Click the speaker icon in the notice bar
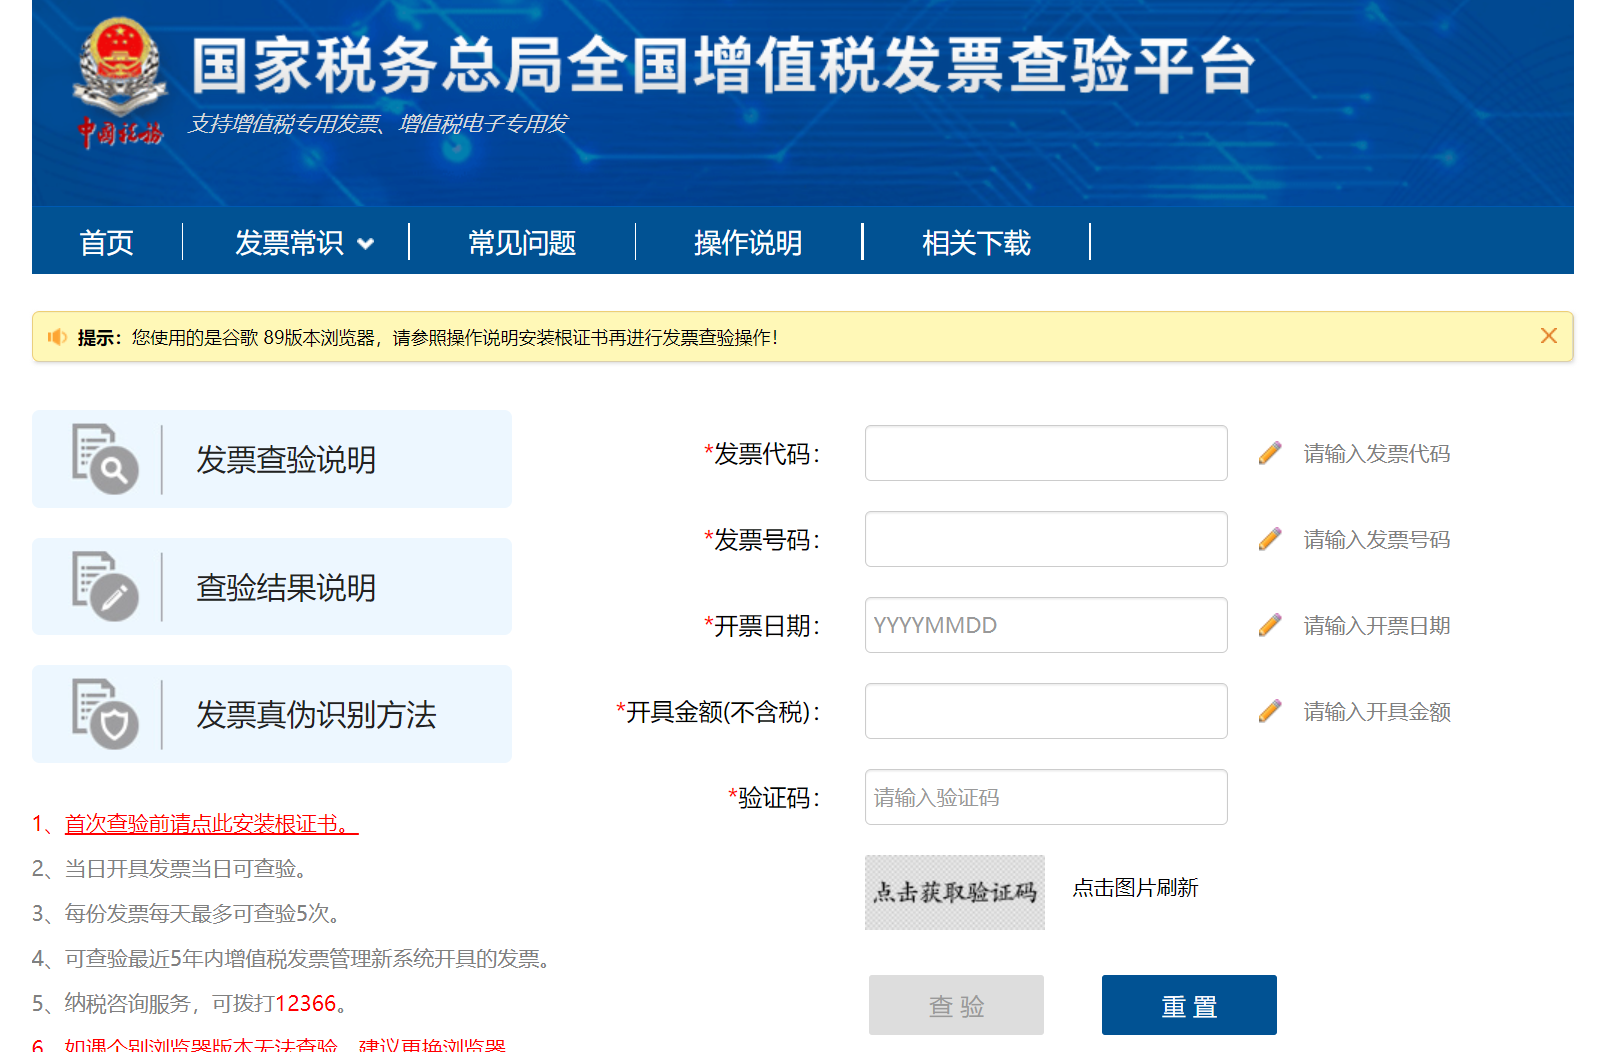The width and height of the screenshot is (1624, 1052). coord(57,337)
